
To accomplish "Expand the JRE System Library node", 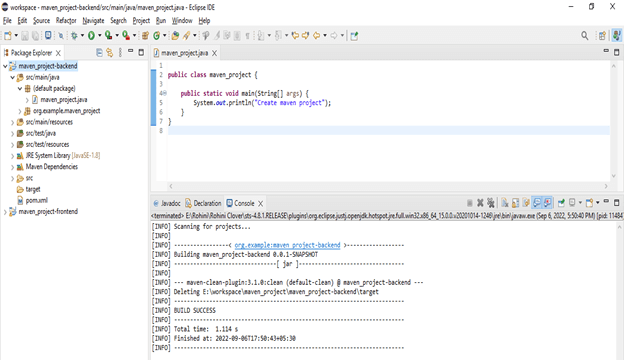I will click(x=12, y=156).
